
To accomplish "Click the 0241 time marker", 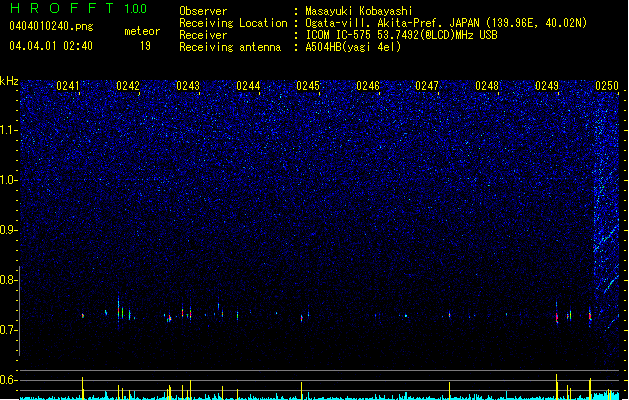I will tap(68, 86).
